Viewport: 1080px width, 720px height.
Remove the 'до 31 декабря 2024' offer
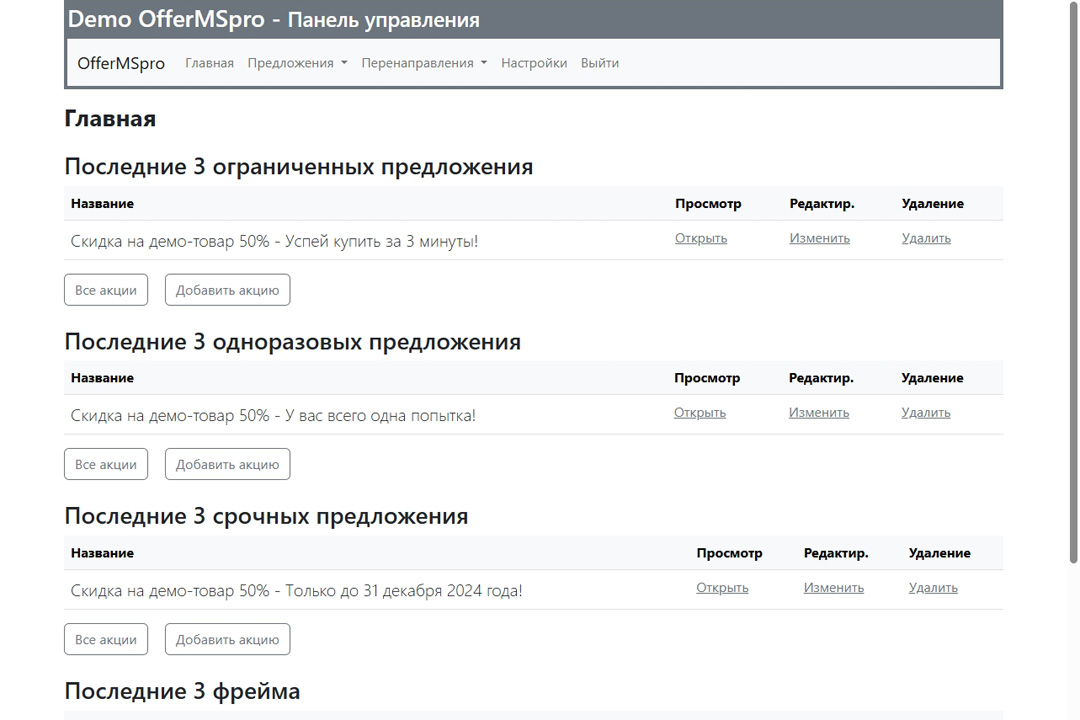click(933, 588)
